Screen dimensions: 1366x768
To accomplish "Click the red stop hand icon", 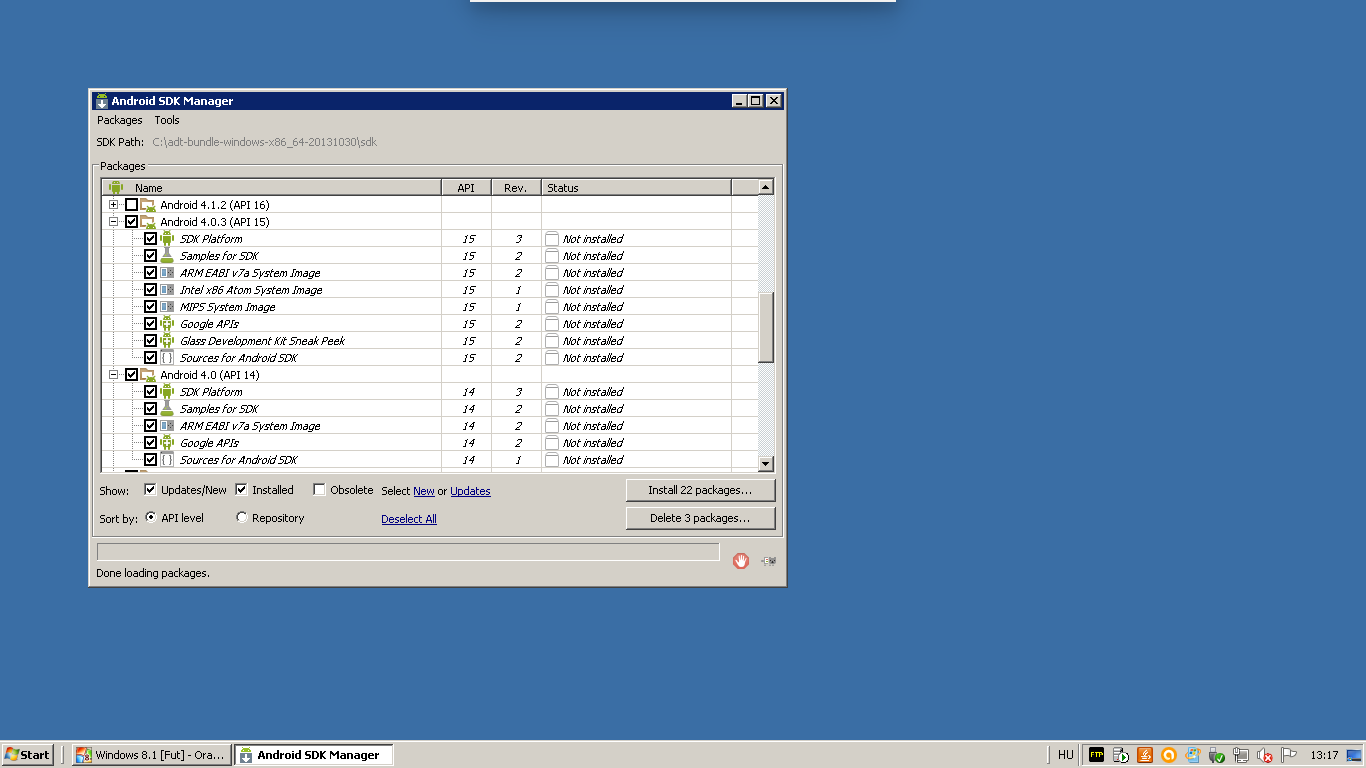I will [x=740, y=561].
